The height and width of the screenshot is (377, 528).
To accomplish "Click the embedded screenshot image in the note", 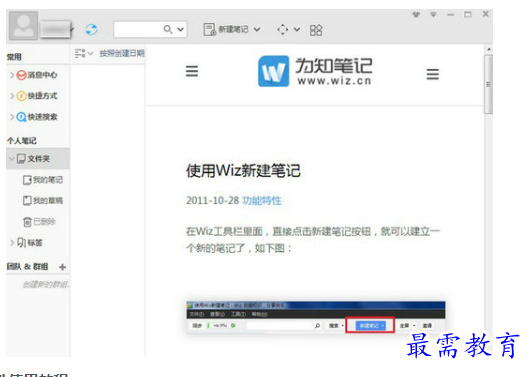I will 316,317.
